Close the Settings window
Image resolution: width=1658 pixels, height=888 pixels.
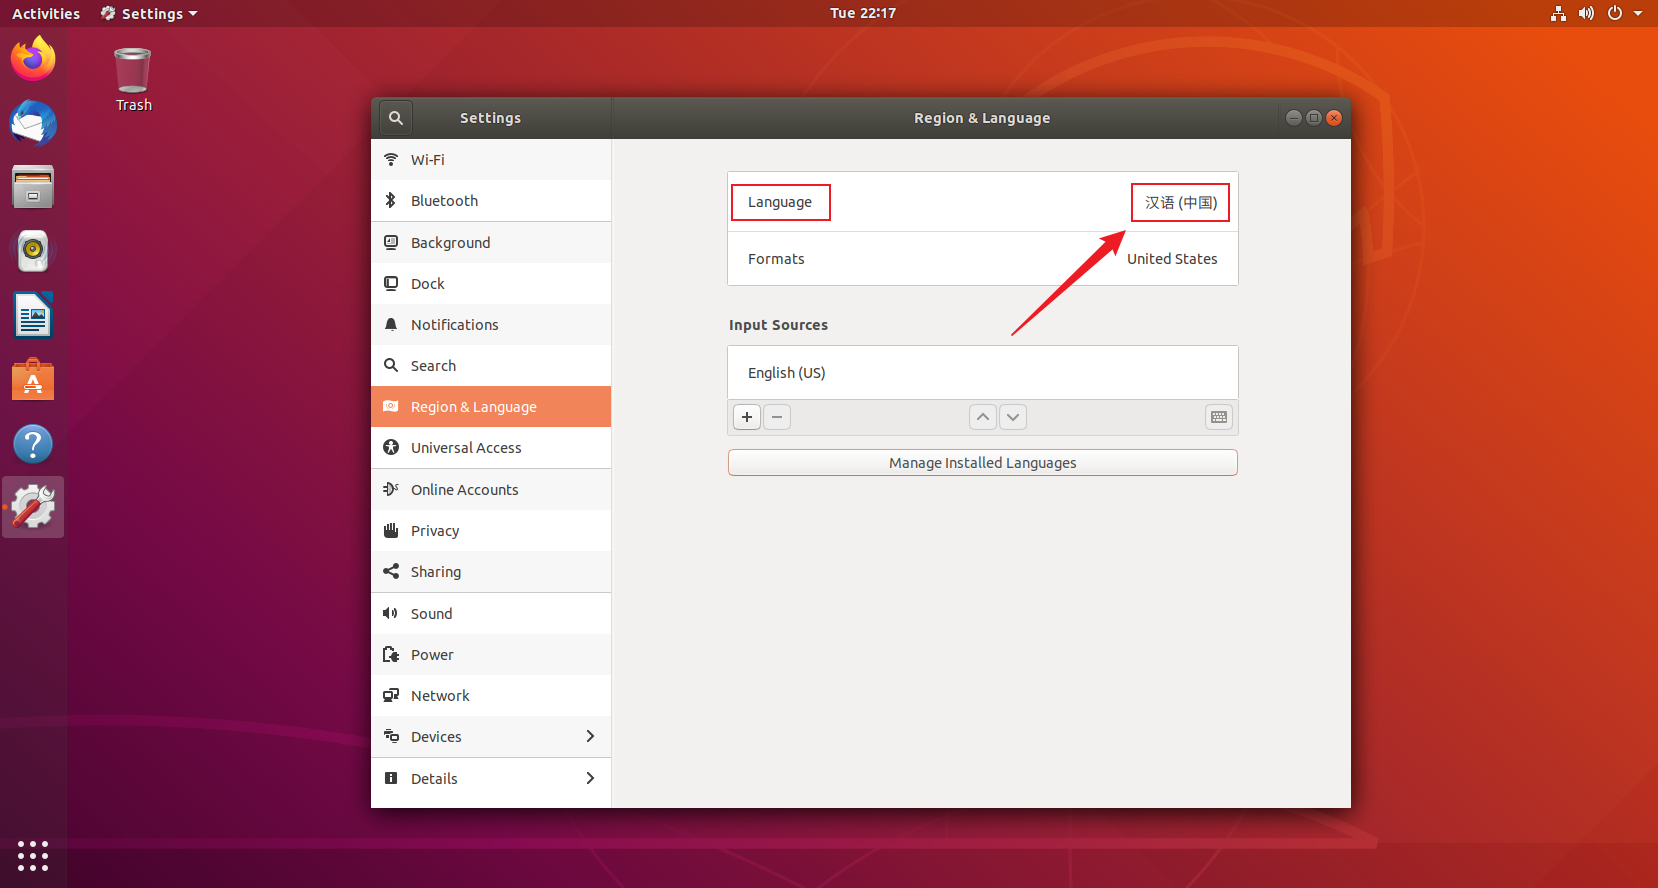click(x=1334, y=118)
